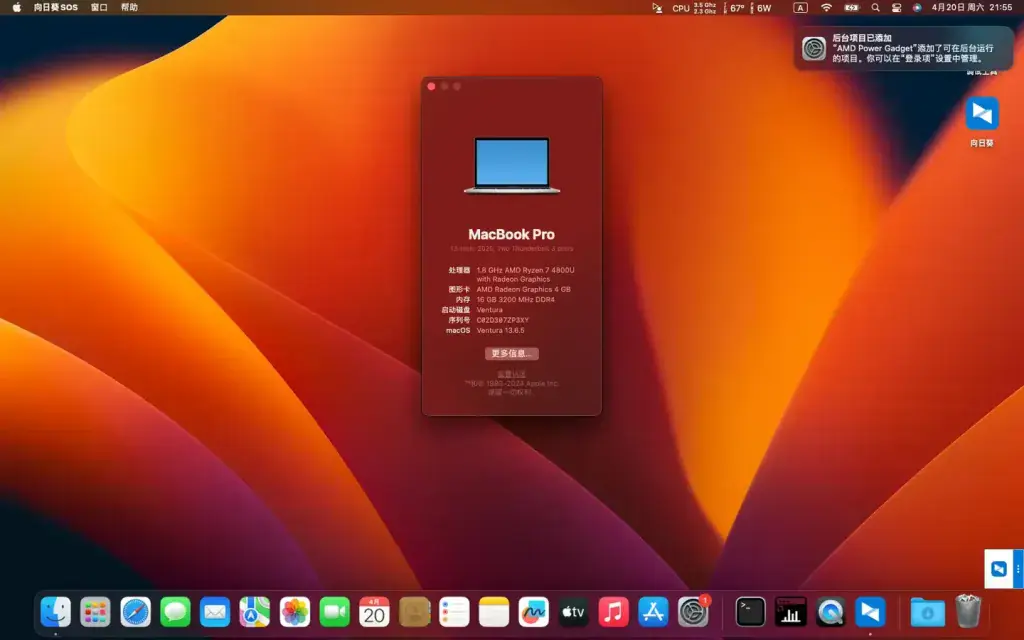This screenshot has height=640, width=1024.
Task: Open the 向日葵 desktop shortcut icon
Action: (982, 114)
